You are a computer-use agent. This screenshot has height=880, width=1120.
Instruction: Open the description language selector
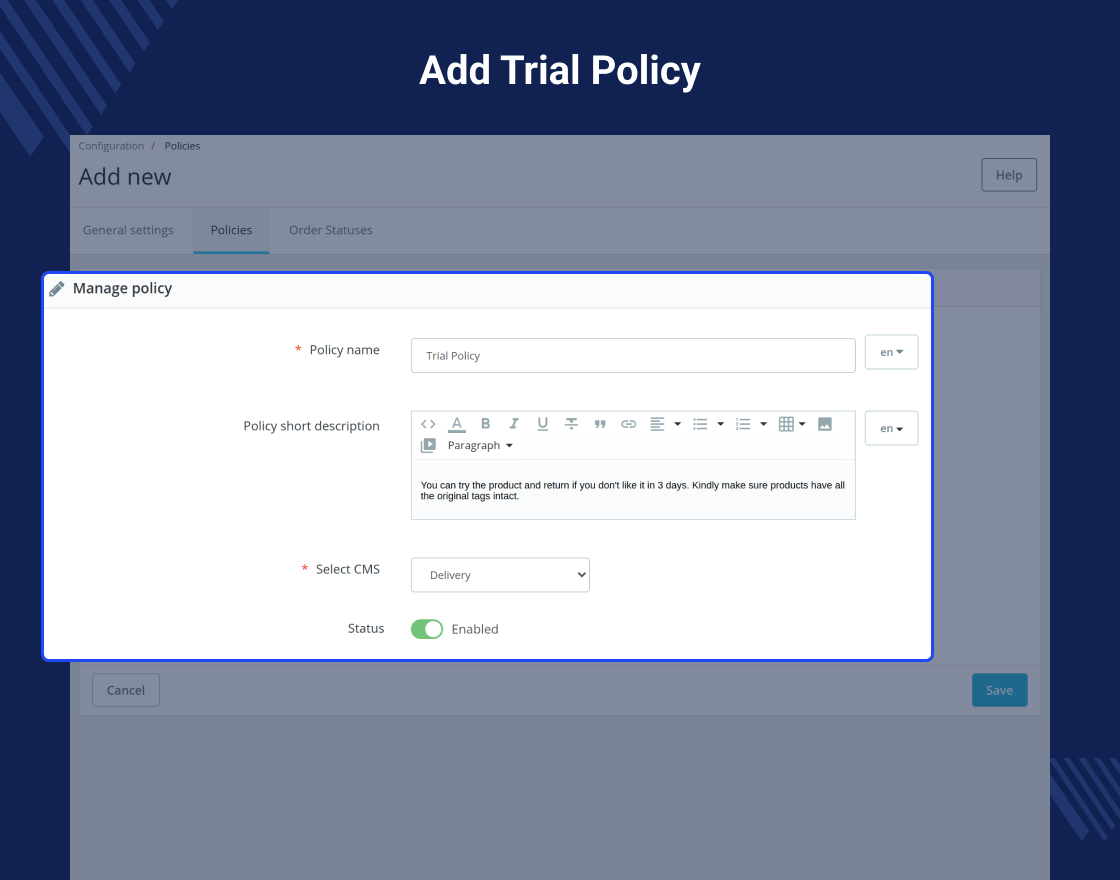[891, 428]
